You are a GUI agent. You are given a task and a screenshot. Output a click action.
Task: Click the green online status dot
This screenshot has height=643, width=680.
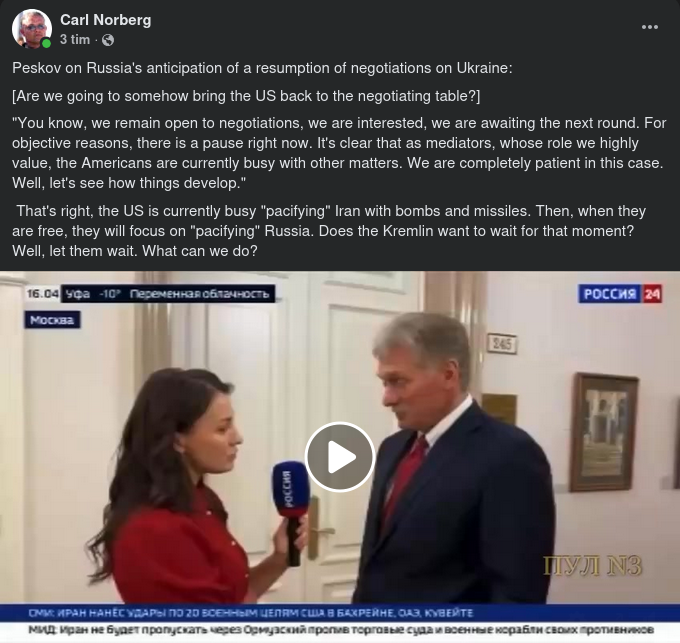coord(46,43)
